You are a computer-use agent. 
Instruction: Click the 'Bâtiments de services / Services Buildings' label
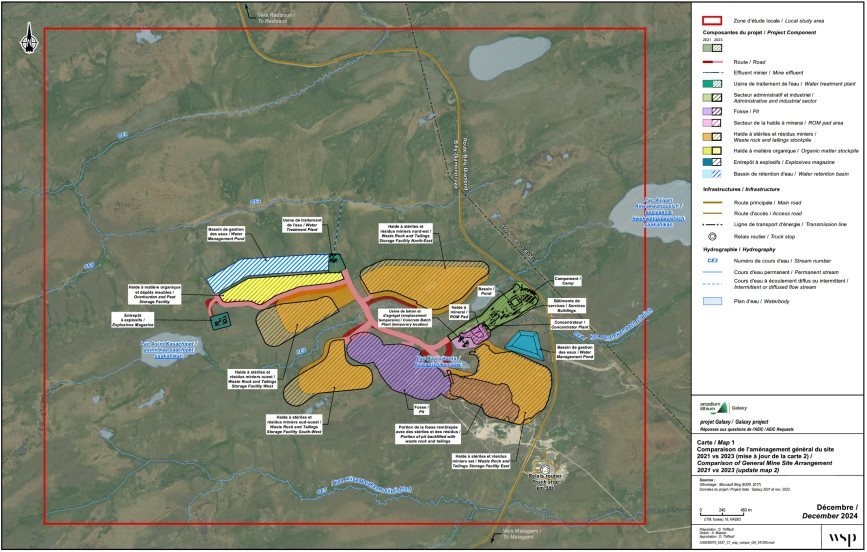tap(566, 305)
